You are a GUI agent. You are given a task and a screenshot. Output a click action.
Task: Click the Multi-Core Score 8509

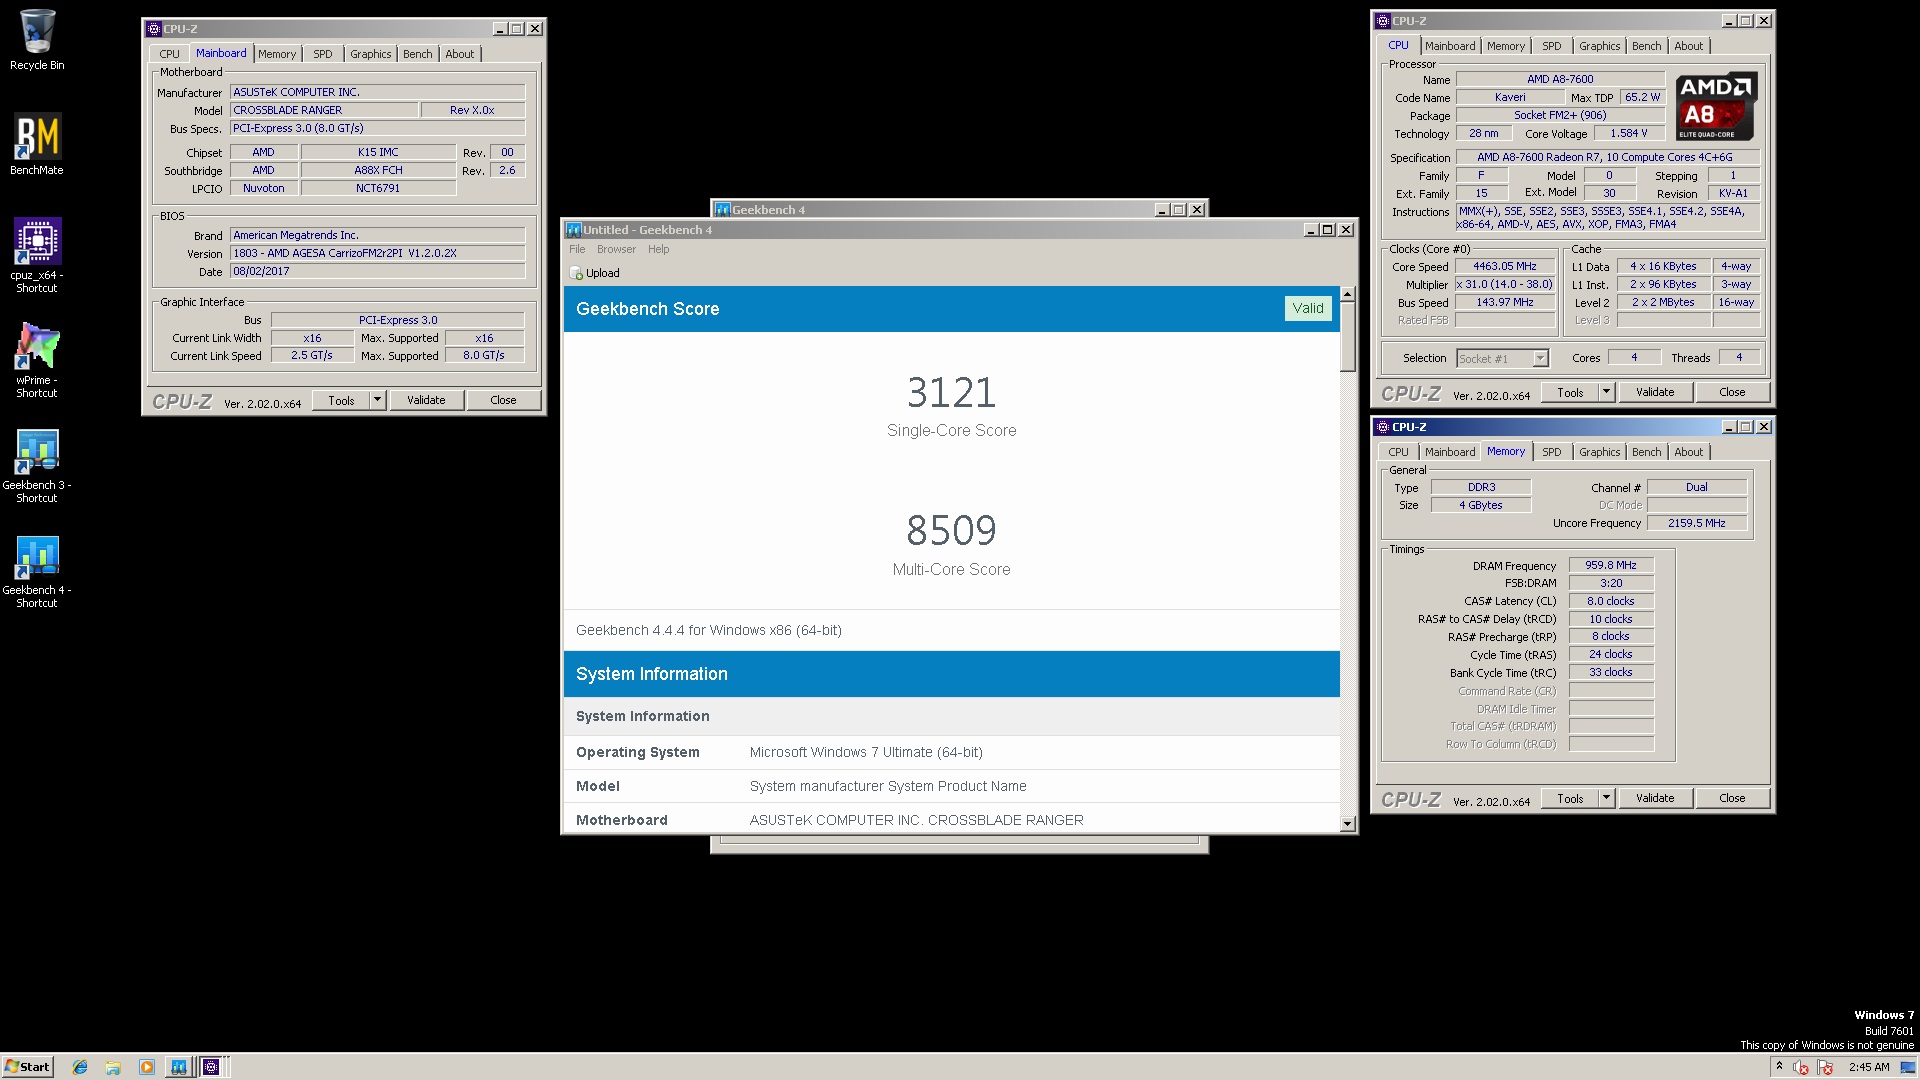click(951, 530)
